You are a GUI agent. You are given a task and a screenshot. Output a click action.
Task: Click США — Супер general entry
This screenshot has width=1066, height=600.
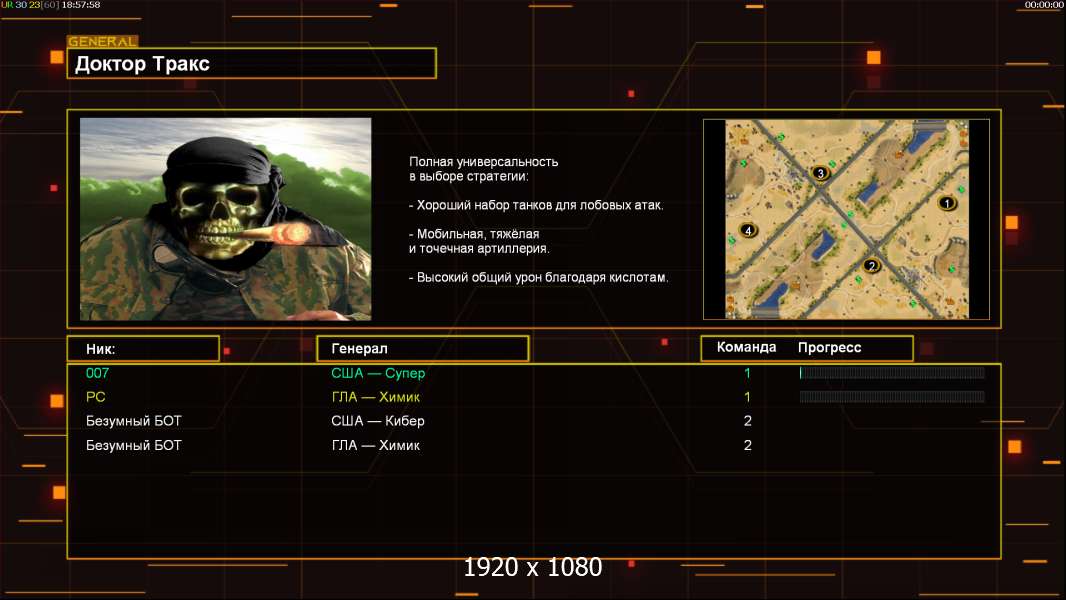(378, 373)
